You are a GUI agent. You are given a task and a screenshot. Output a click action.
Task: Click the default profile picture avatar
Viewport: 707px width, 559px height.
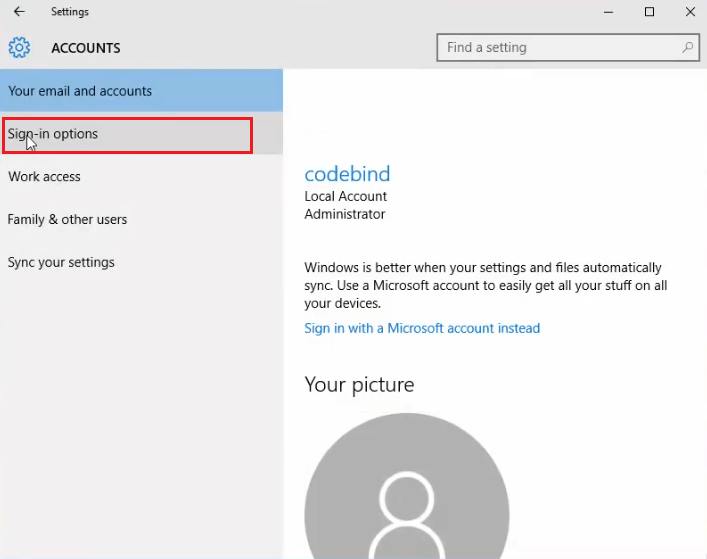point(407,486)
